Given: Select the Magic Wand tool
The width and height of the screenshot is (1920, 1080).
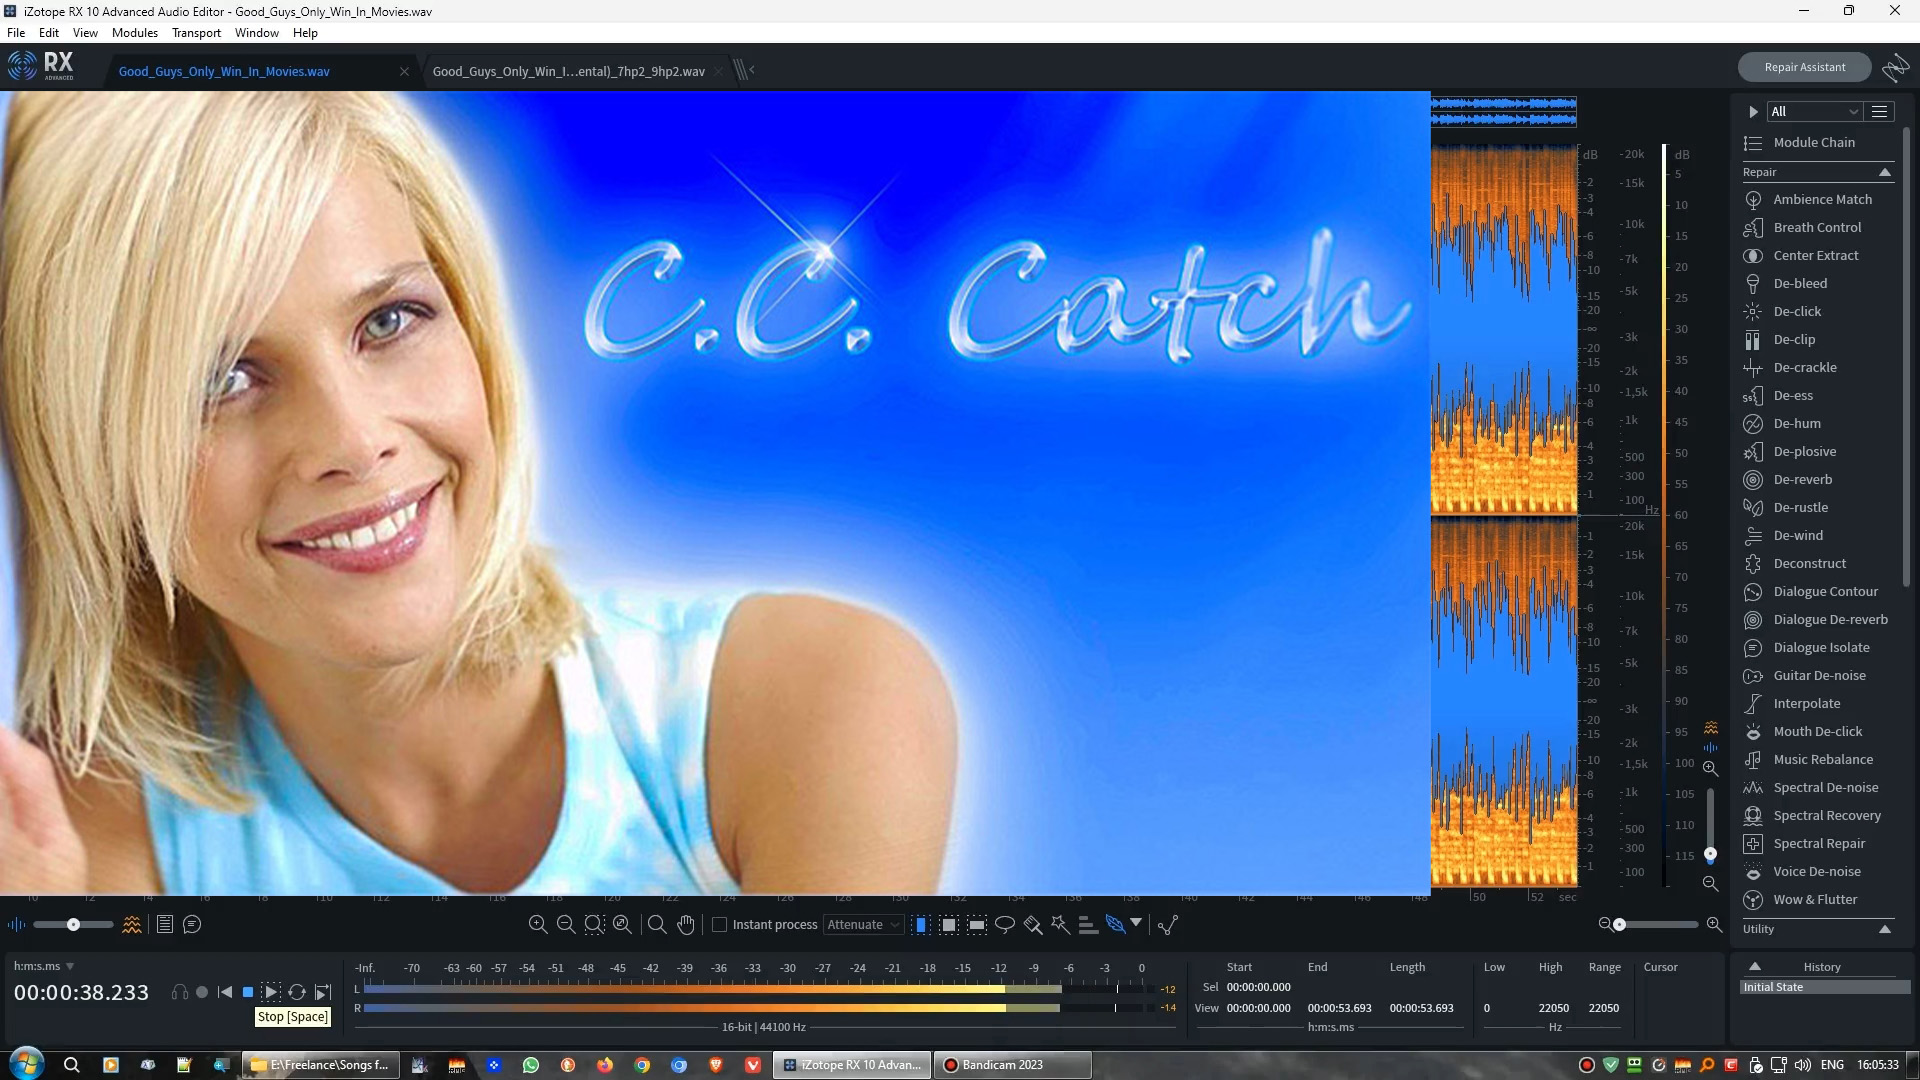Looking at the screenshot, I should 1060,925.
